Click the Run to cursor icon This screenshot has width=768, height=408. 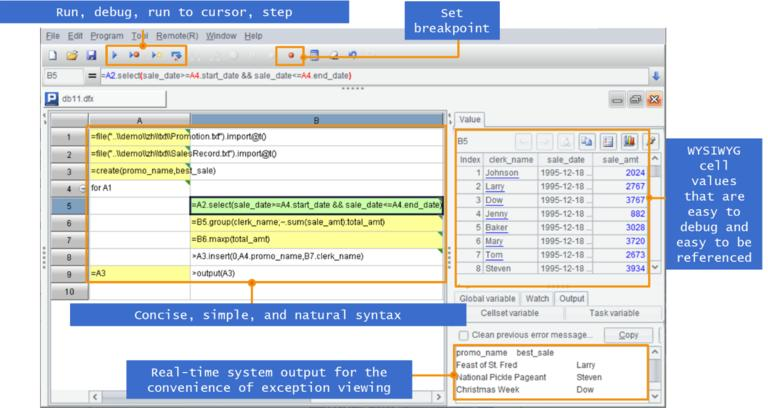coord(155,56)
